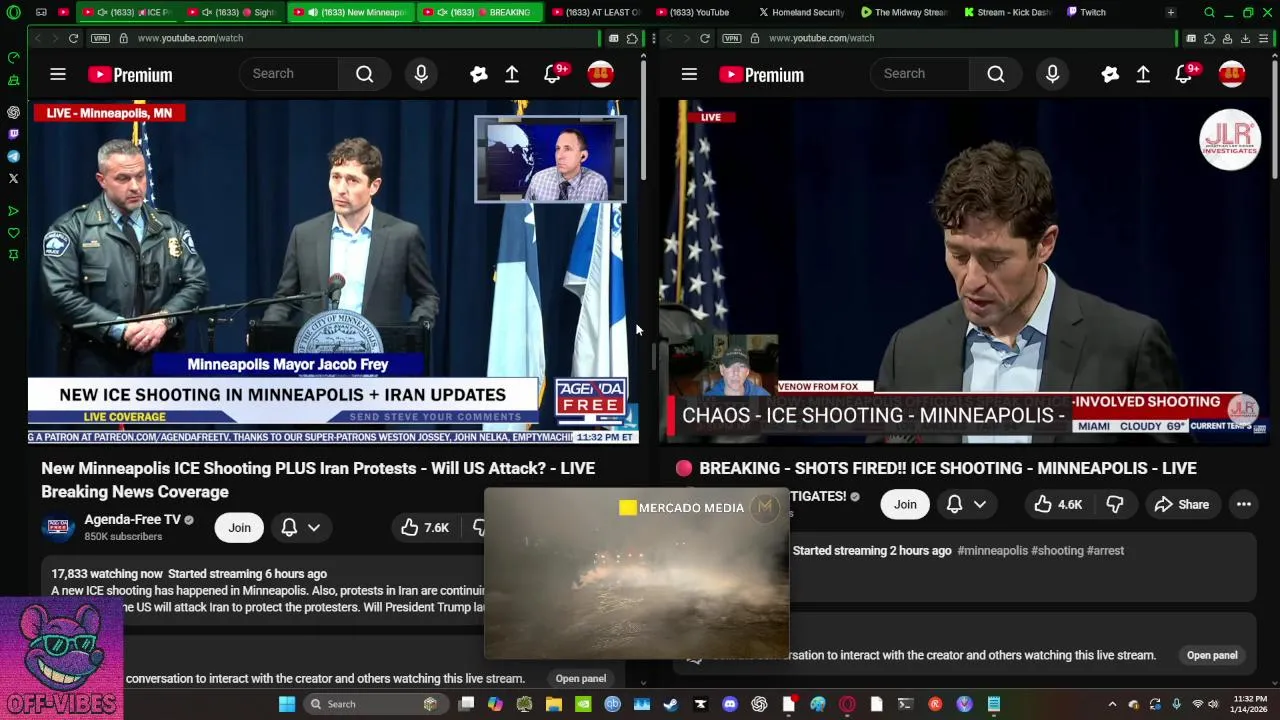Open account avatar menu in left YouTube

(x=600, y=74)
